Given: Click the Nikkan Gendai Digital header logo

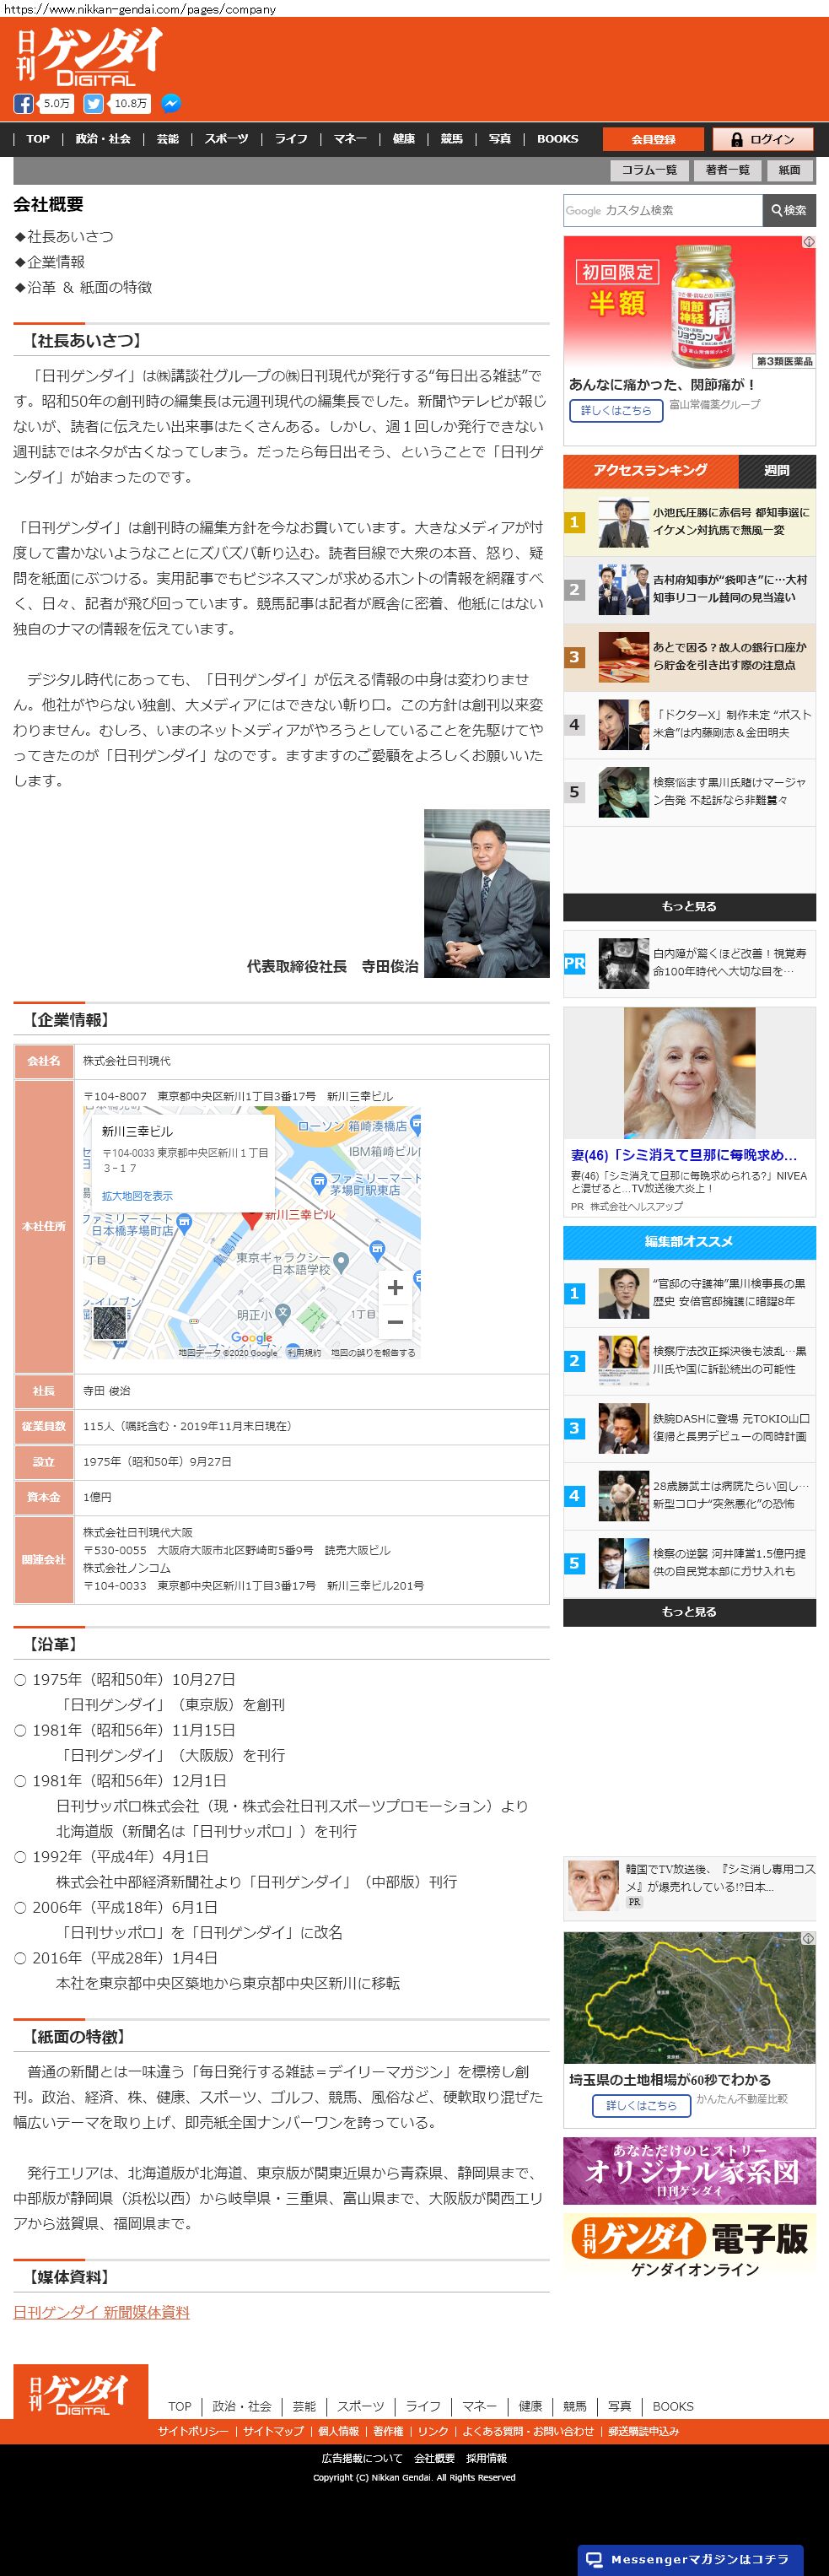Looking at the screenshot, I should 88,56.
